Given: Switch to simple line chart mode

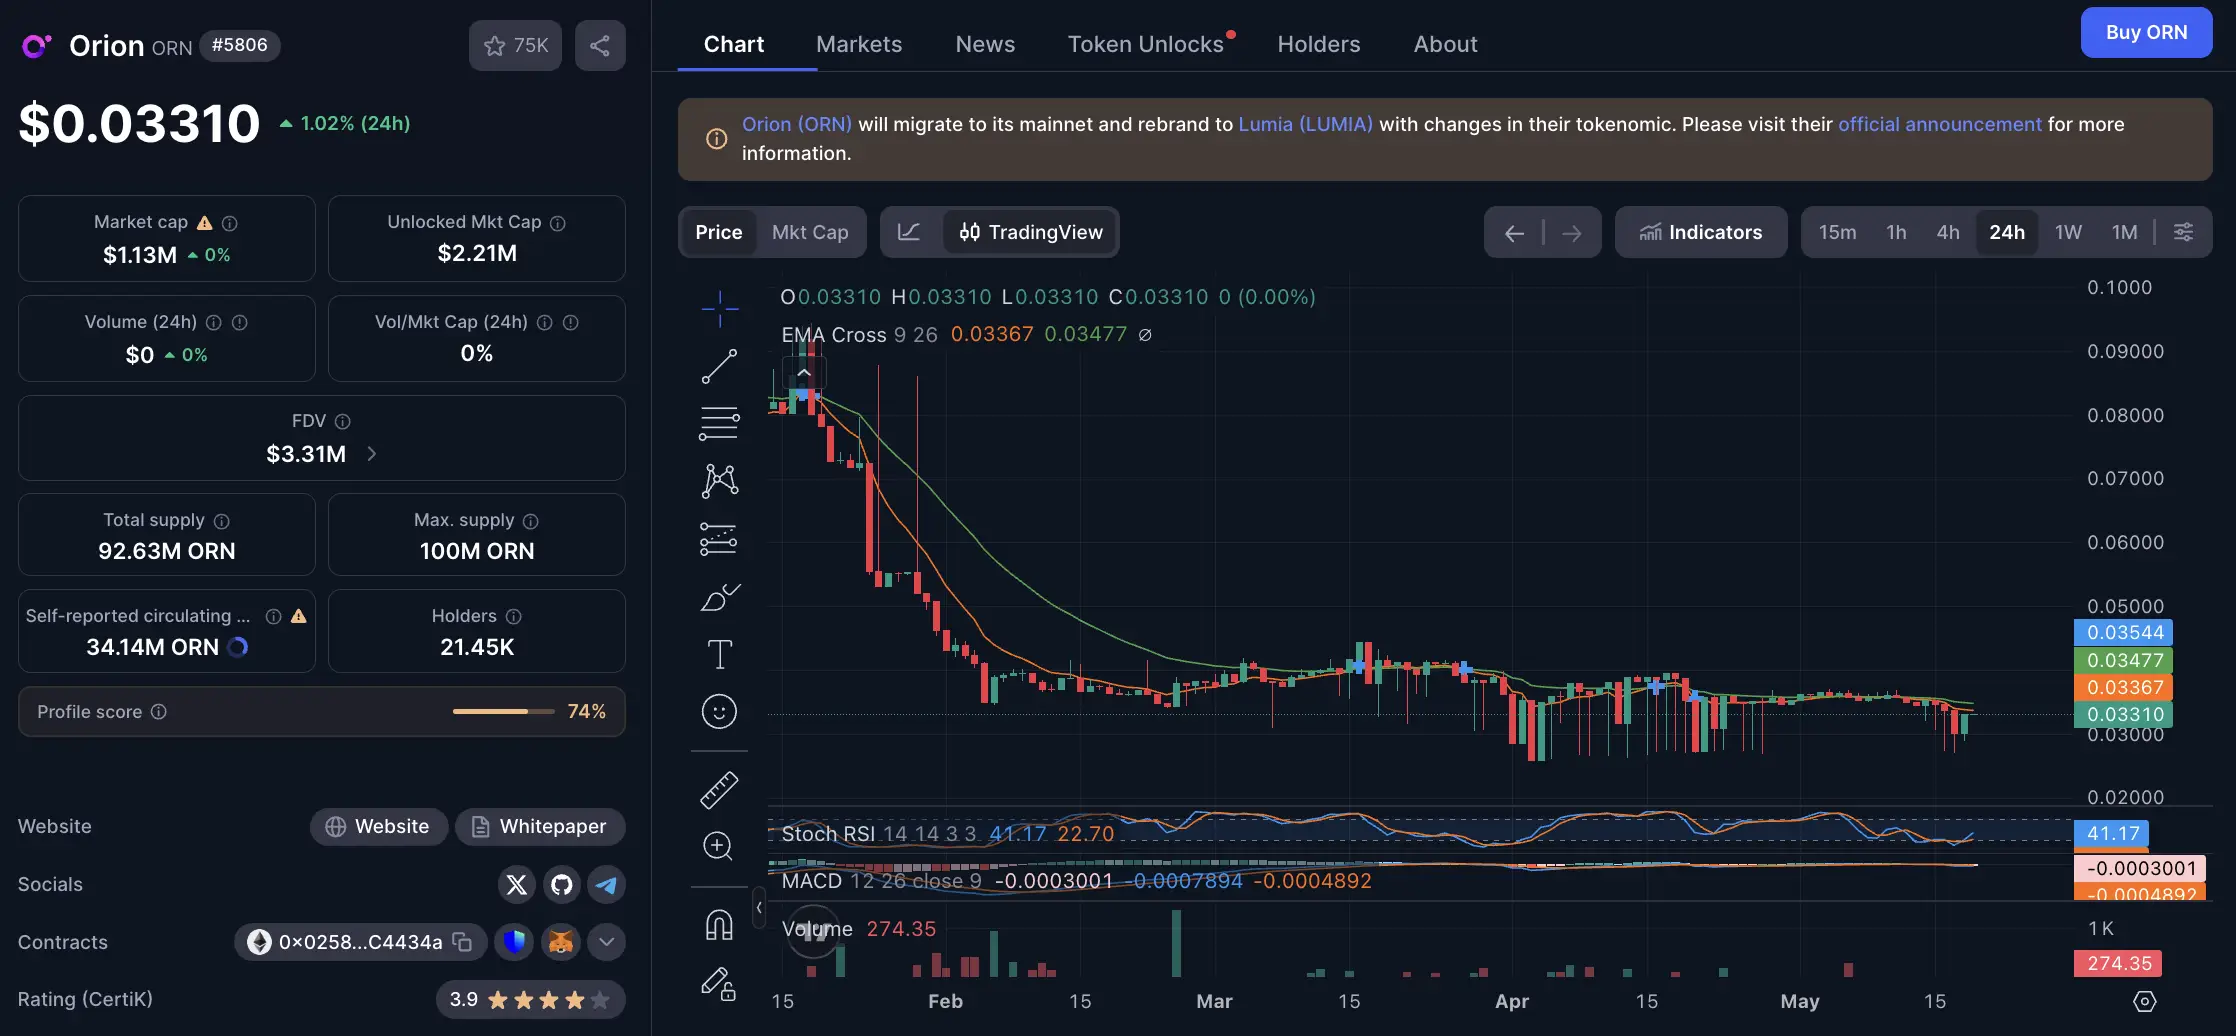Looking at the screenshot, I should coord(909,232).
